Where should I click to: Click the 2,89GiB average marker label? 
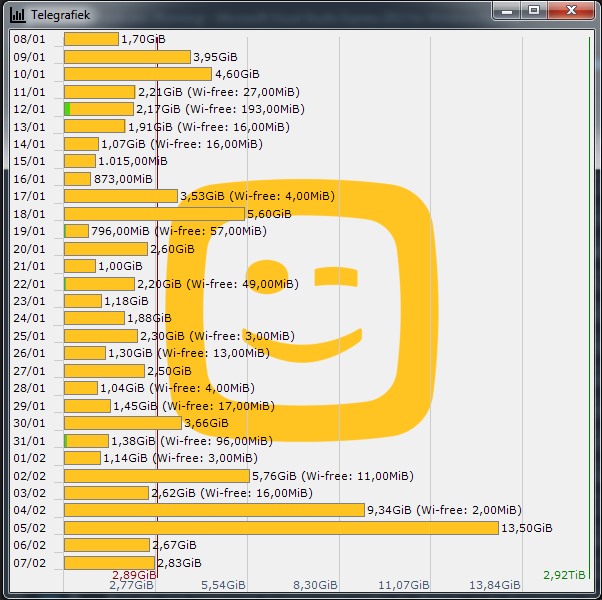coord(134,575)
